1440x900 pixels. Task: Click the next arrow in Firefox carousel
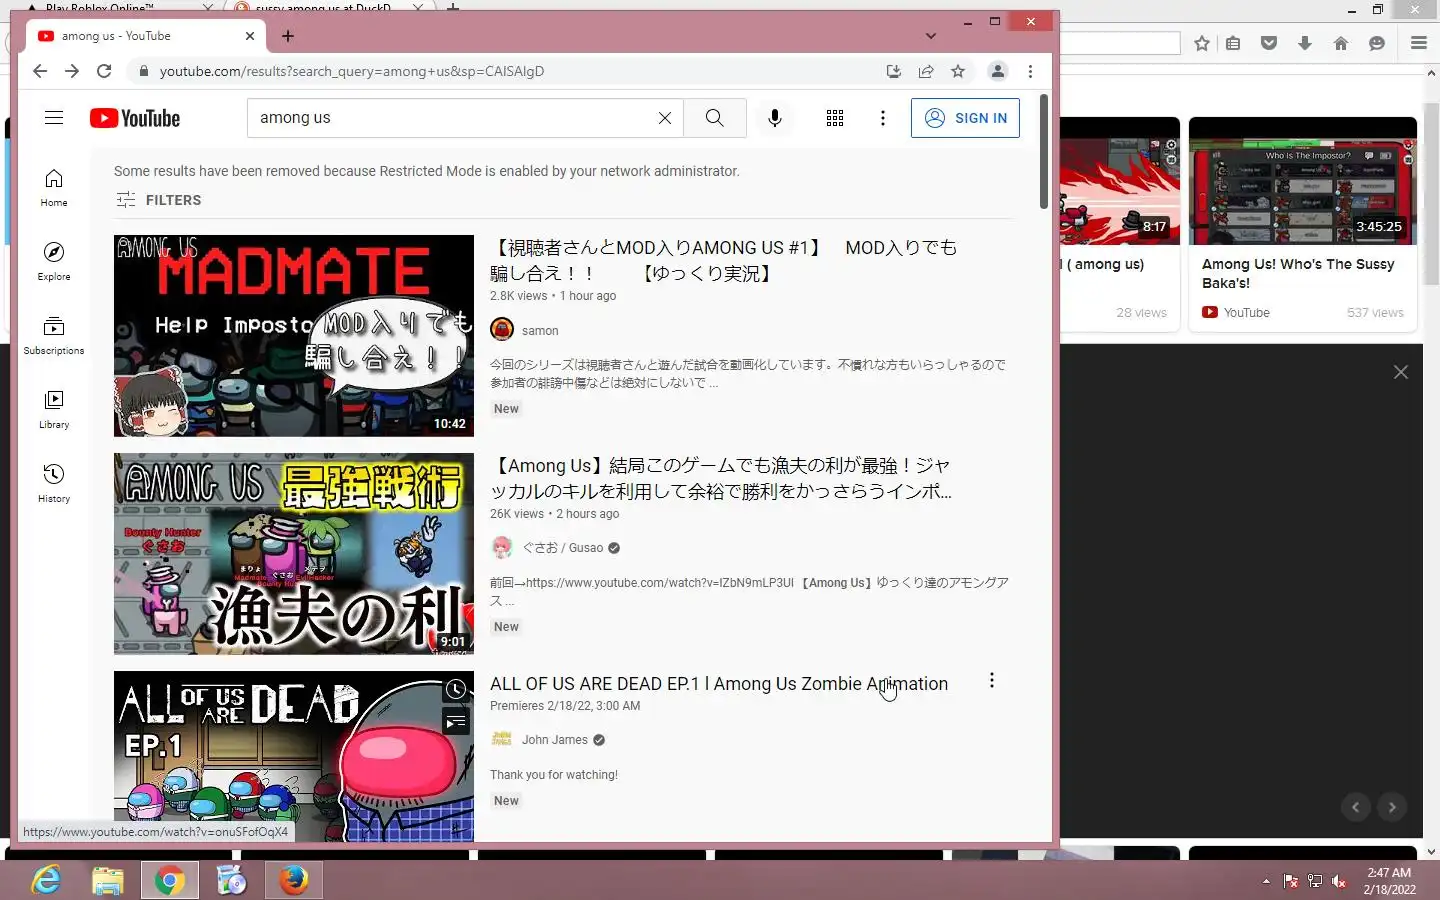(1392, 807)
